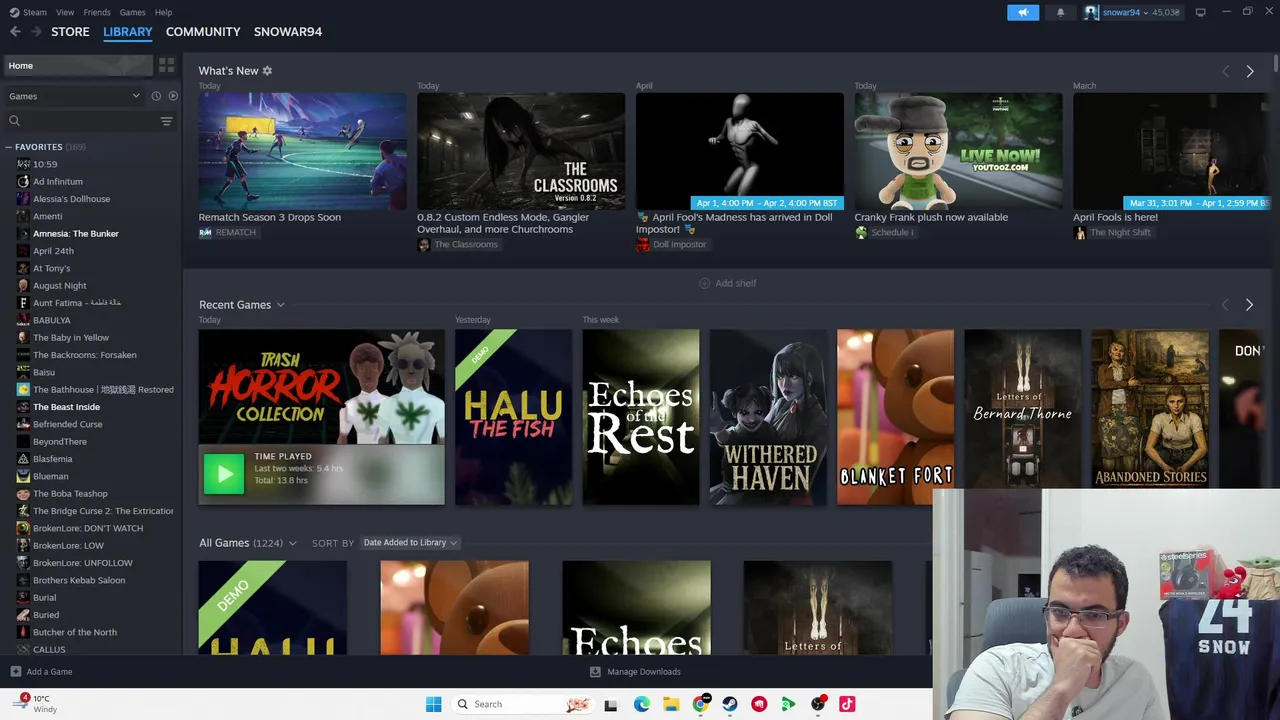Open Echoes of the Rest in Recent Games
The image size is (1280, 720).
point(641,417)
